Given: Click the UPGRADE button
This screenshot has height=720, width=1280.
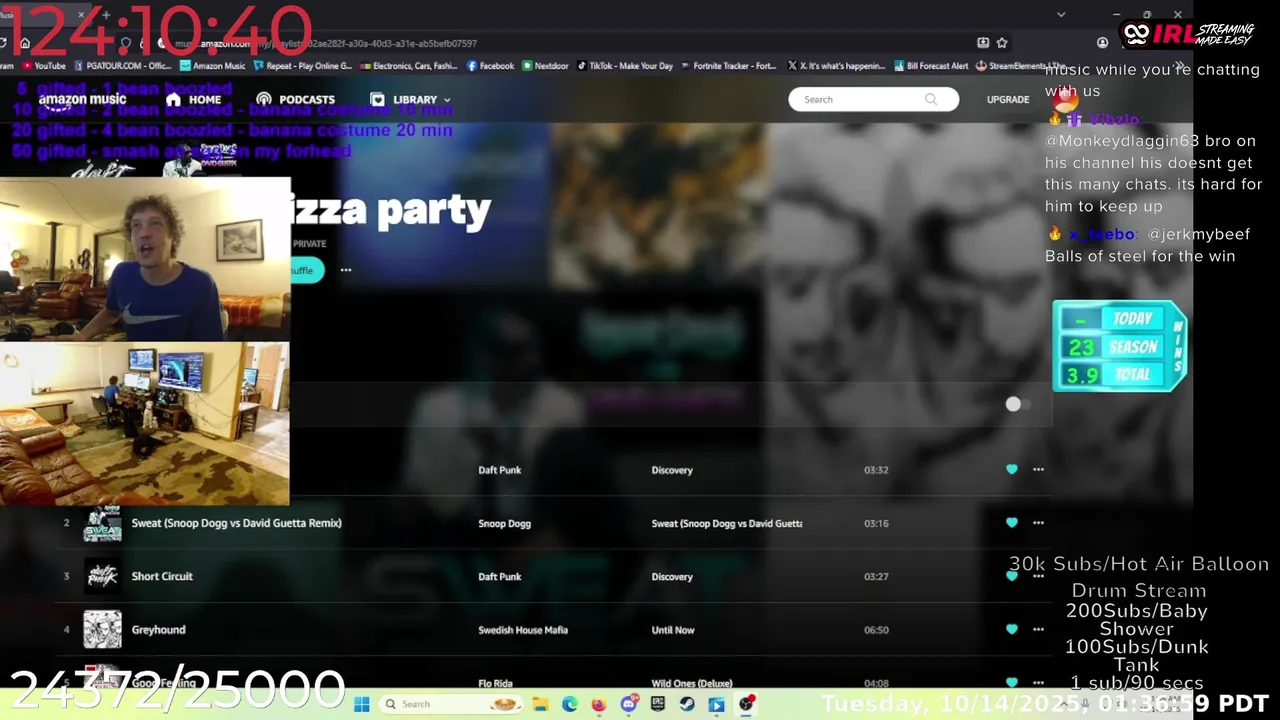Looking at the screenshot, I should (x=1008, y=99).
